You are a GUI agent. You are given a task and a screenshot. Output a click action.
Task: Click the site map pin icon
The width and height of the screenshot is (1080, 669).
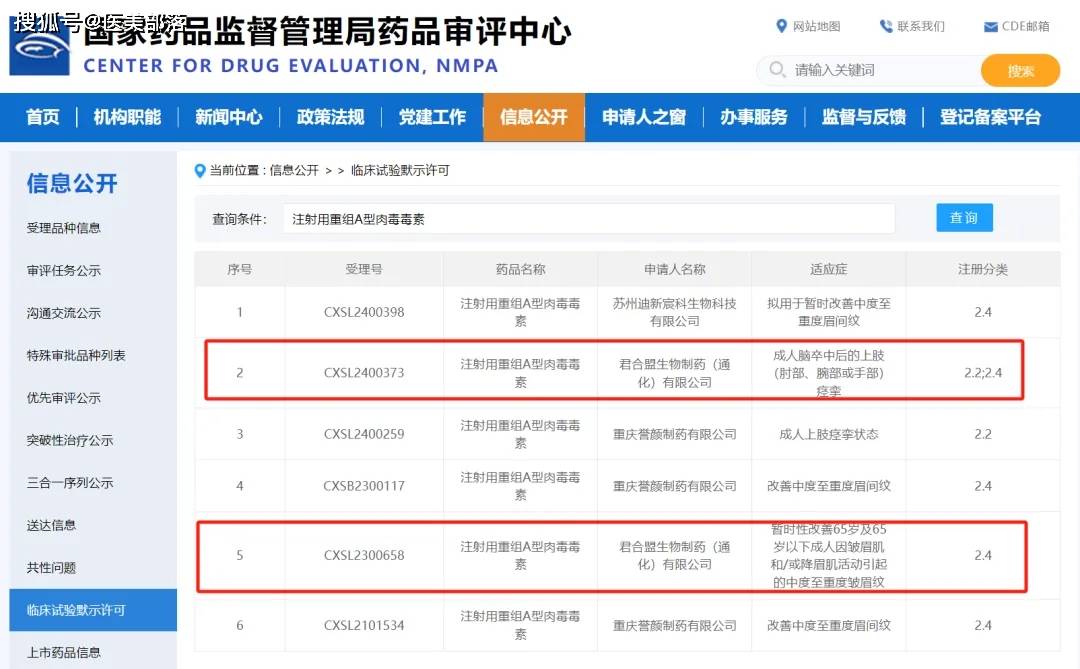[781, 26]
